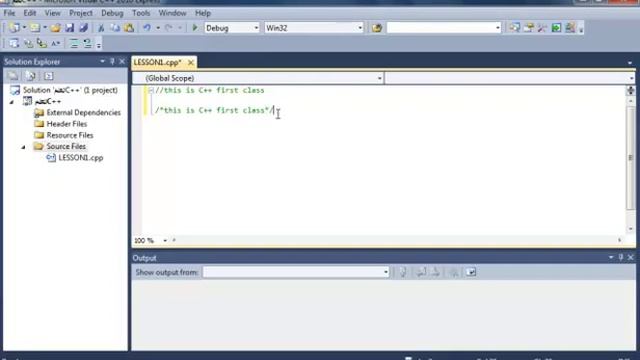
Task: Click the Save All icon
Action: (x=84, y=28)
